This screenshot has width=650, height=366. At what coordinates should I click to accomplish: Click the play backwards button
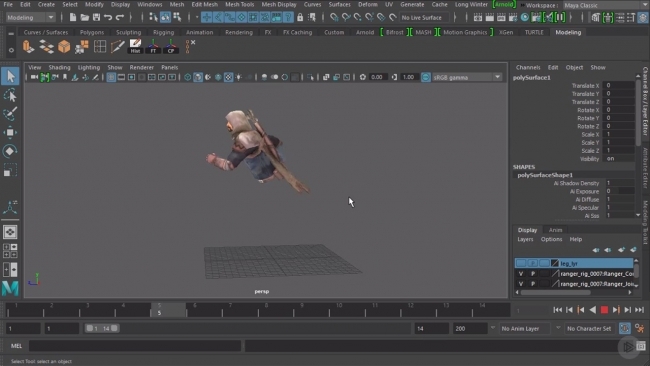593,310
